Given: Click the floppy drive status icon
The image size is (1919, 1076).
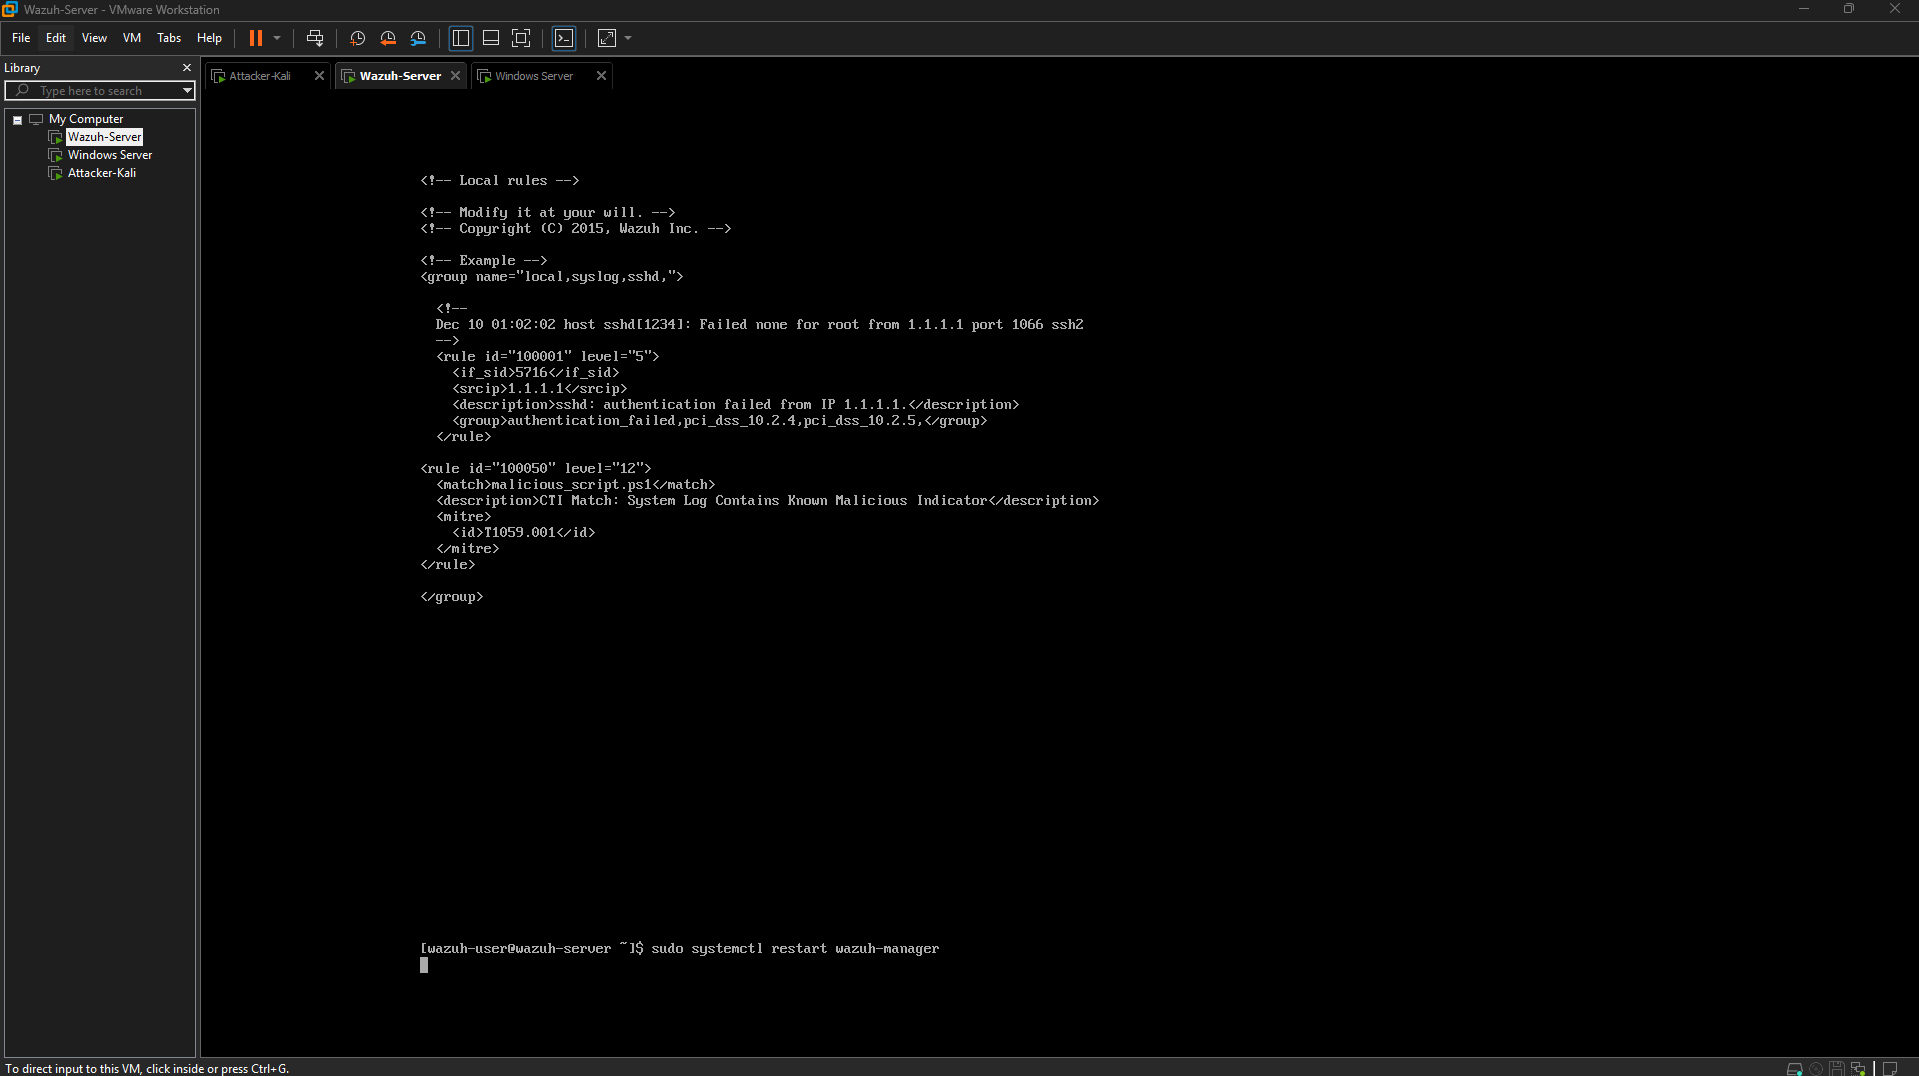Looking at the screenshot, I should click(1837, 1069).
